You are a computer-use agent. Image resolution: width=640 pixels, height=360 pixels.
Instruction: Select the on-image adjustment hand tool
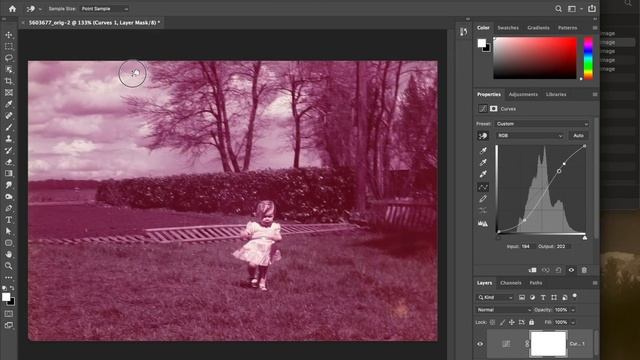click(x=483, y=136)
